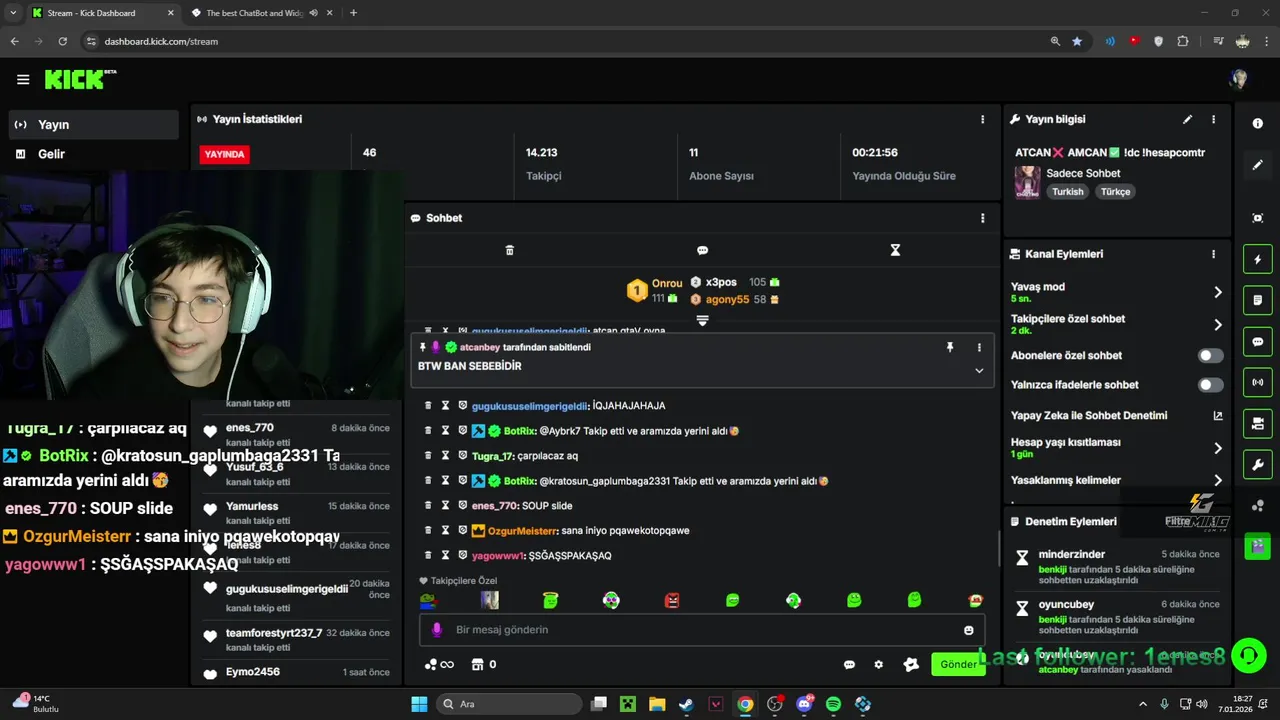
Task: Expand Hesap yaşı kısıtlaması chevron
Action: 1217,448
